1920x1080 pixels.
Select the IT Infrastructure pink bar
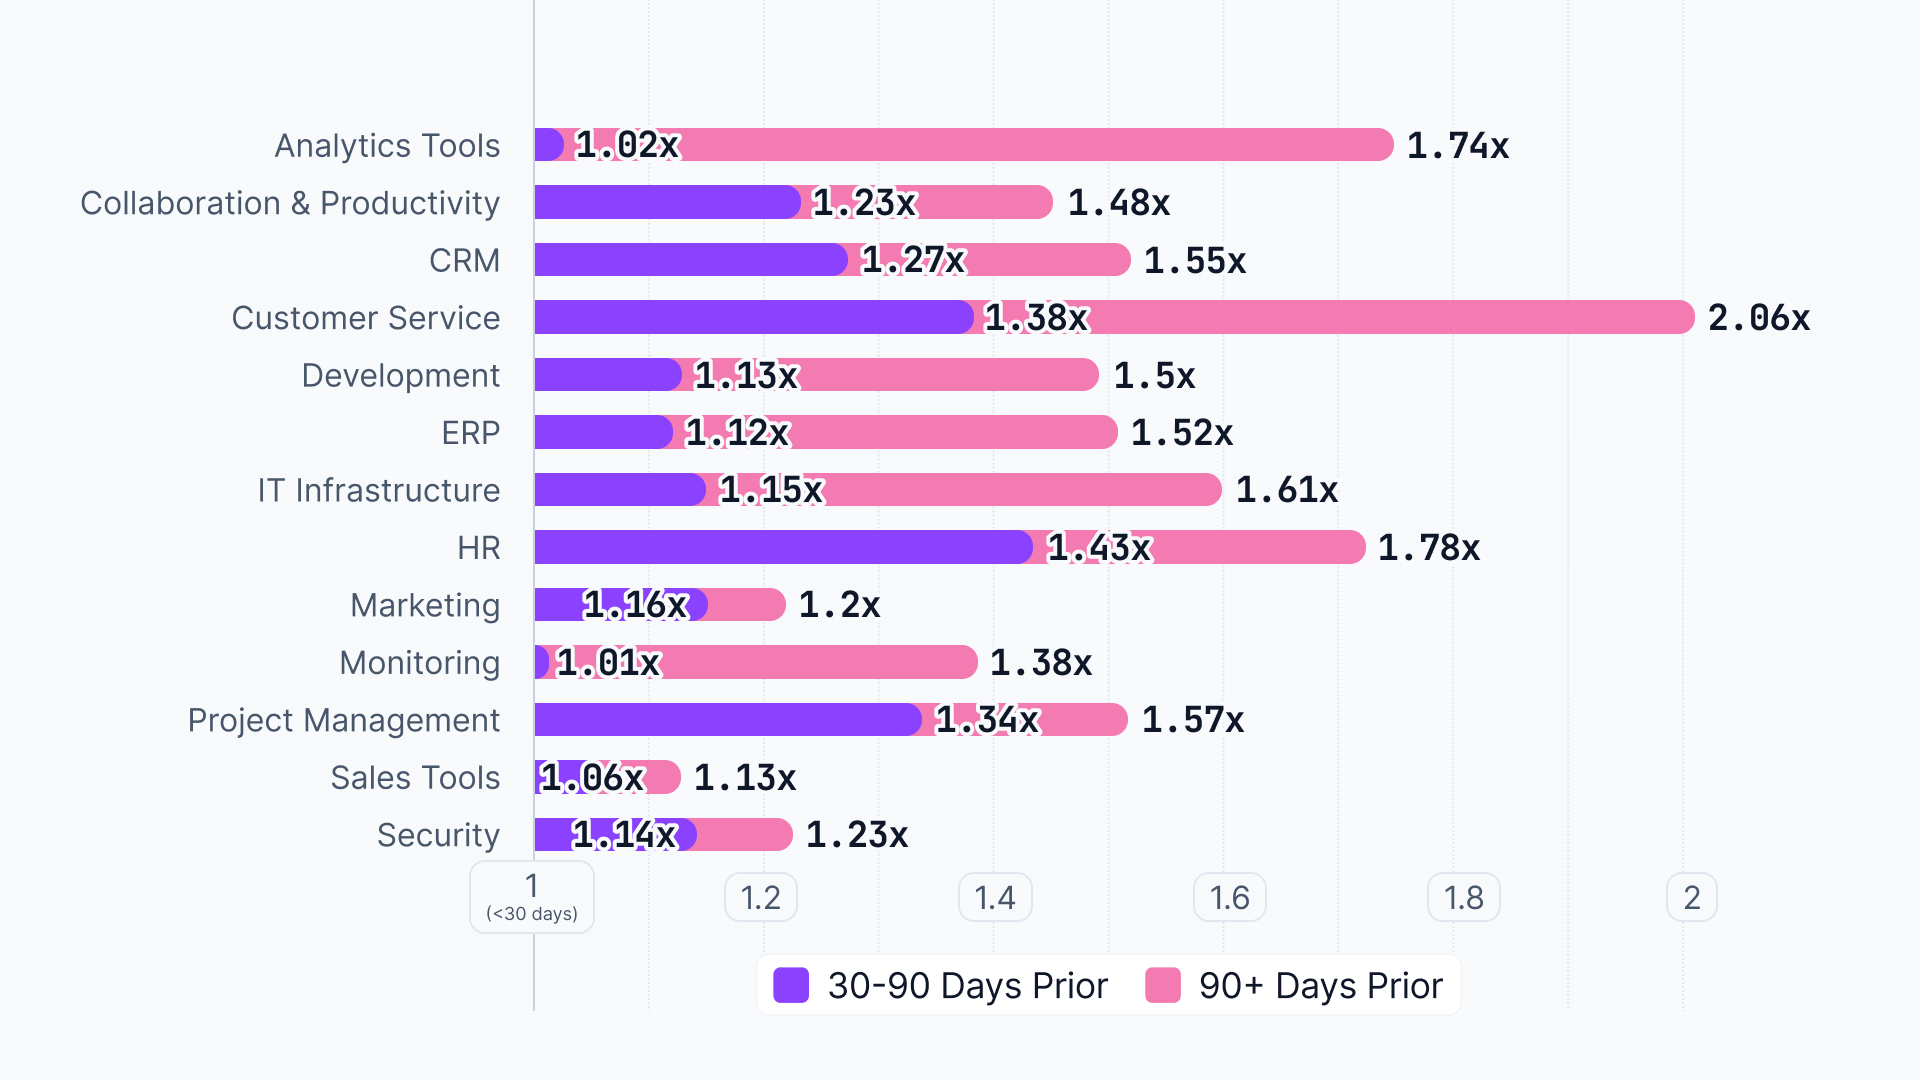pos(1020,490)
